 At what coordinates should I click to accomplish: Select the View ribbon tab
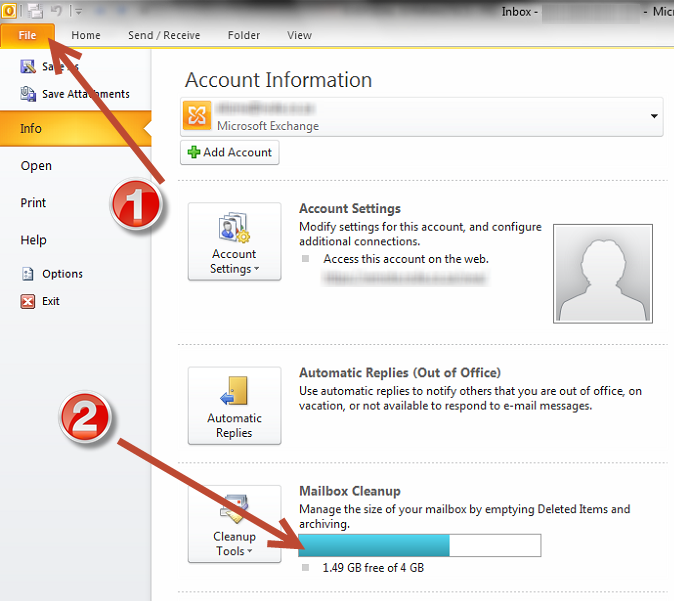click(x=299, y=35)
